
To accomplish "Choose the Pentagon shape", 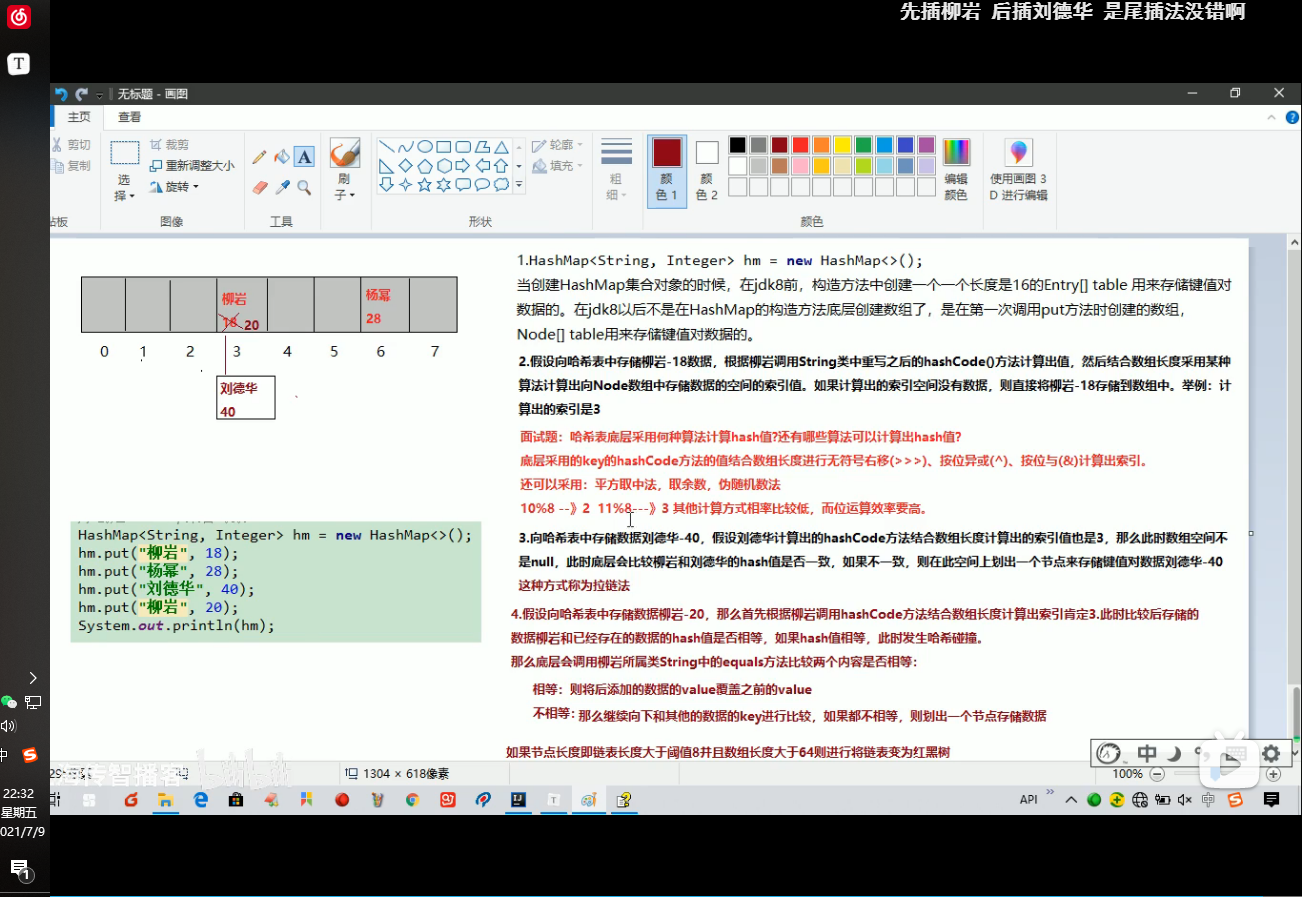I will tap(425, 166).
